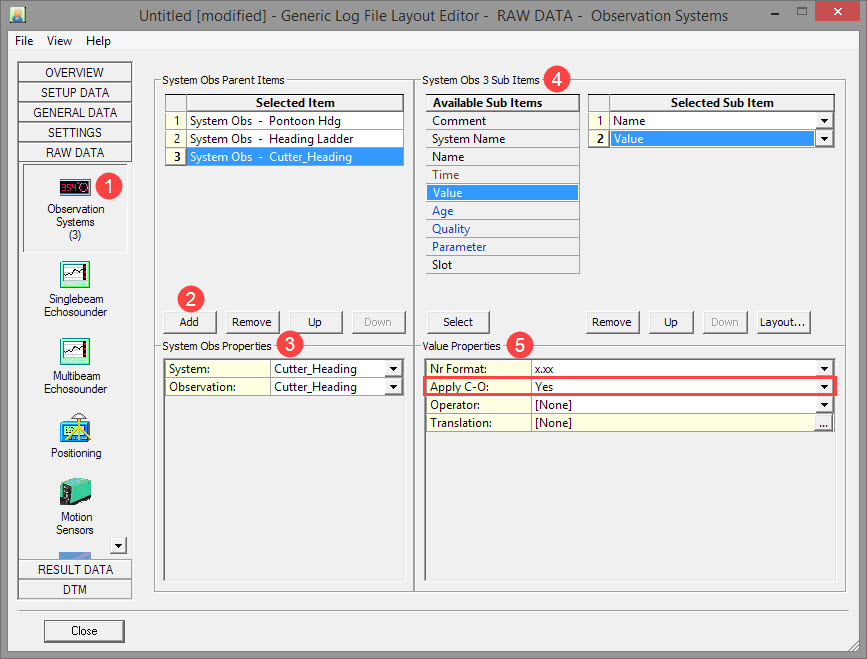Select System Obs - Cutter_Heading row
The width and height of the screenshot is (867, 659).
(x=295, y=157)
